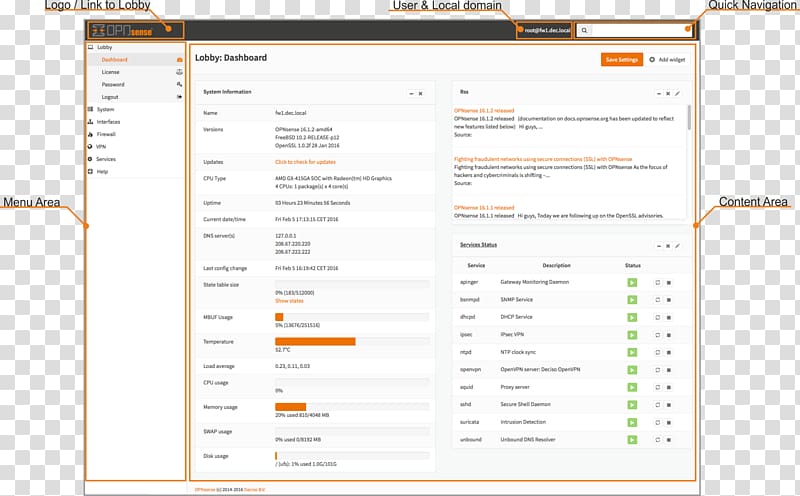Open the License menu entry
The height and width of the screenshot is (496, 800).
pyautogui.click(x=110, y=72)
